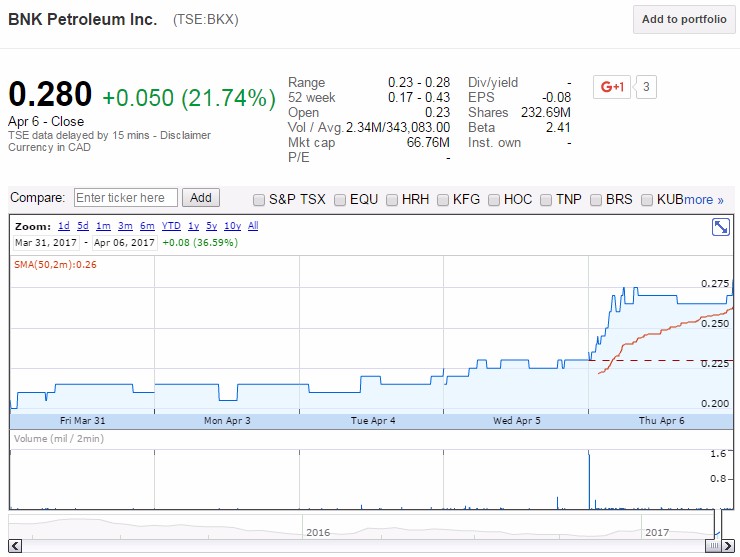740x557 pixels.
Task: Click the 52 week range 0.17 - 0.43
Action: point(419,97)
